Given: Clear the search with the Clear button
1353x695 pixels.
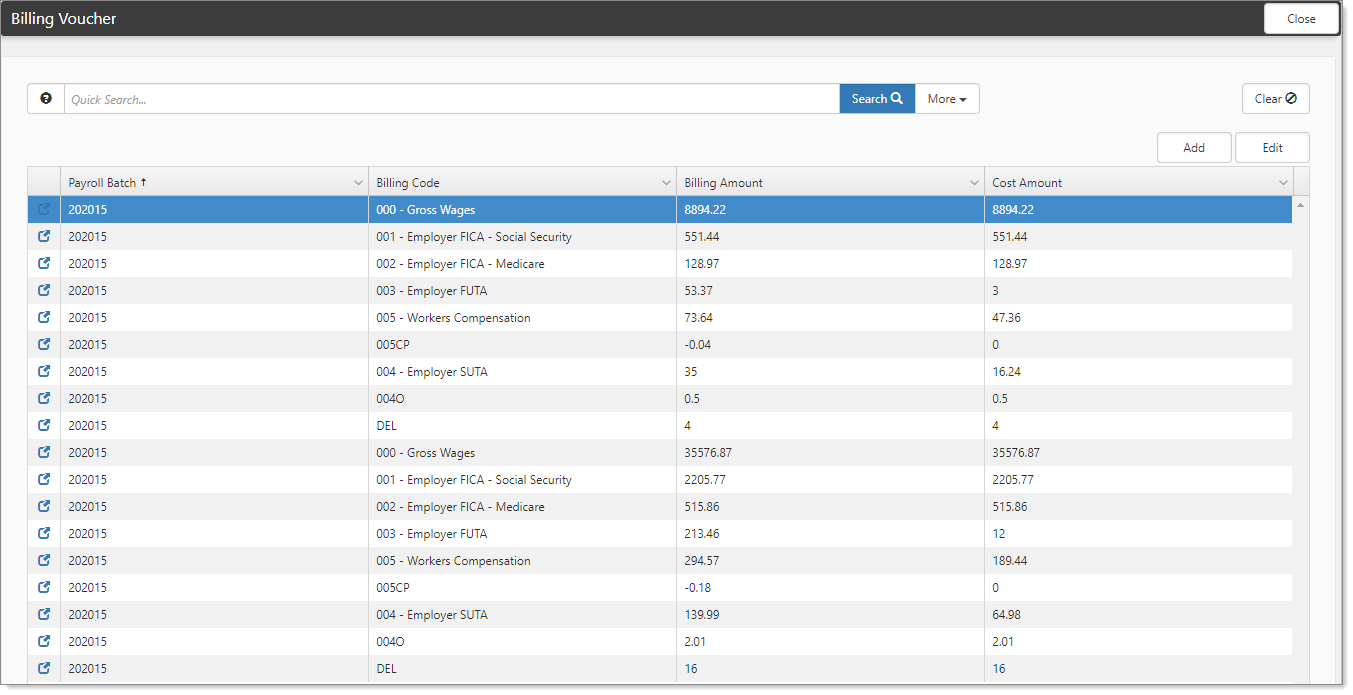Looking at the screenshot, I should 1276,99.
